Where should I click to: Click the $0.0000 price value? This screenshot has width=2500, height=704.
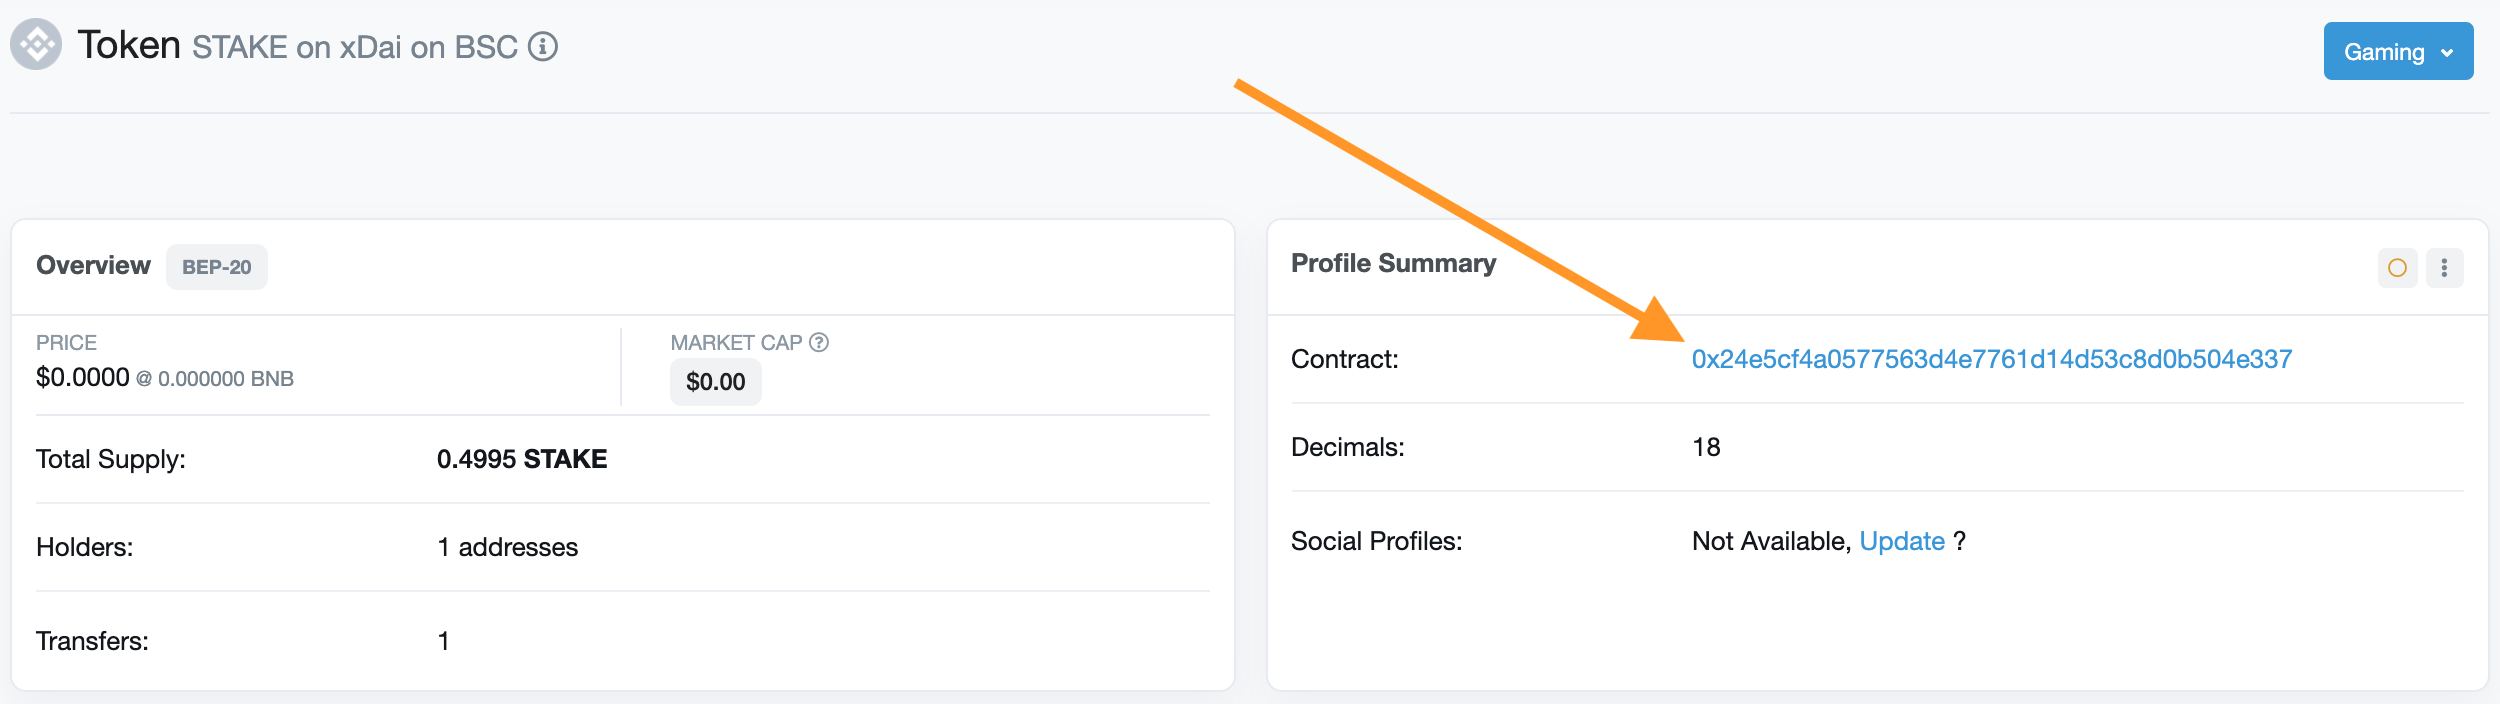click(x=83, y=377)
